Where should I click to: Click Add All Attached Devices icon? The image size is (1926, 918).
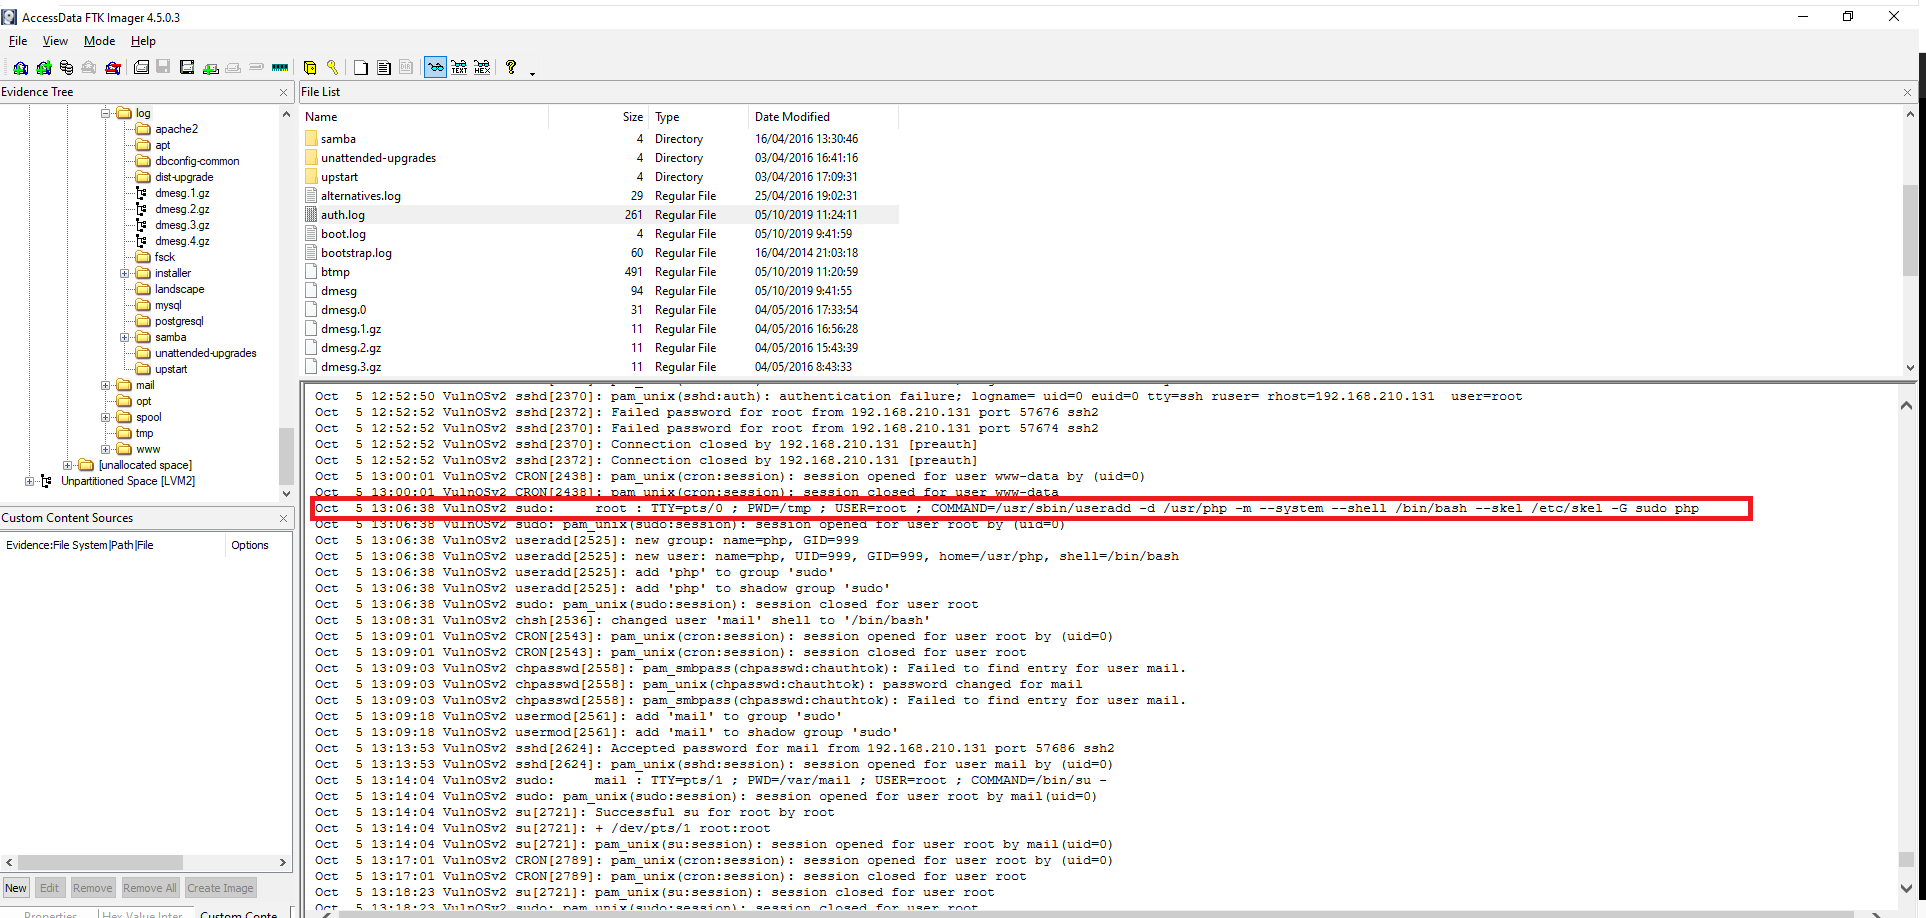[x=43, y=68]
